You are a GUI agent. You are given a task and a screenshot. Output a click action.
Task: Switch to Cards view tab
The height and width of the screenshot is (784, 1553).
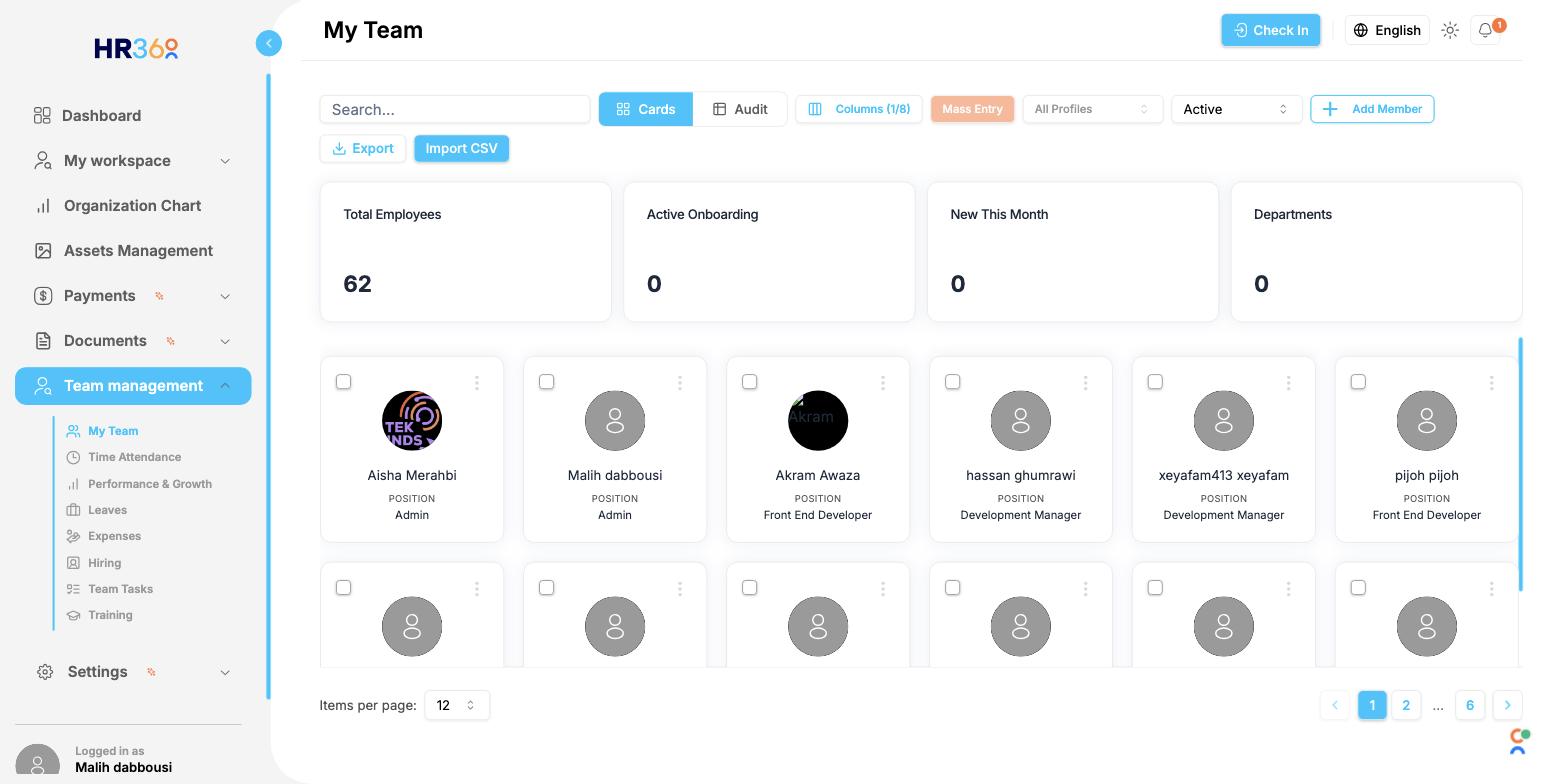tap(646, 109)
